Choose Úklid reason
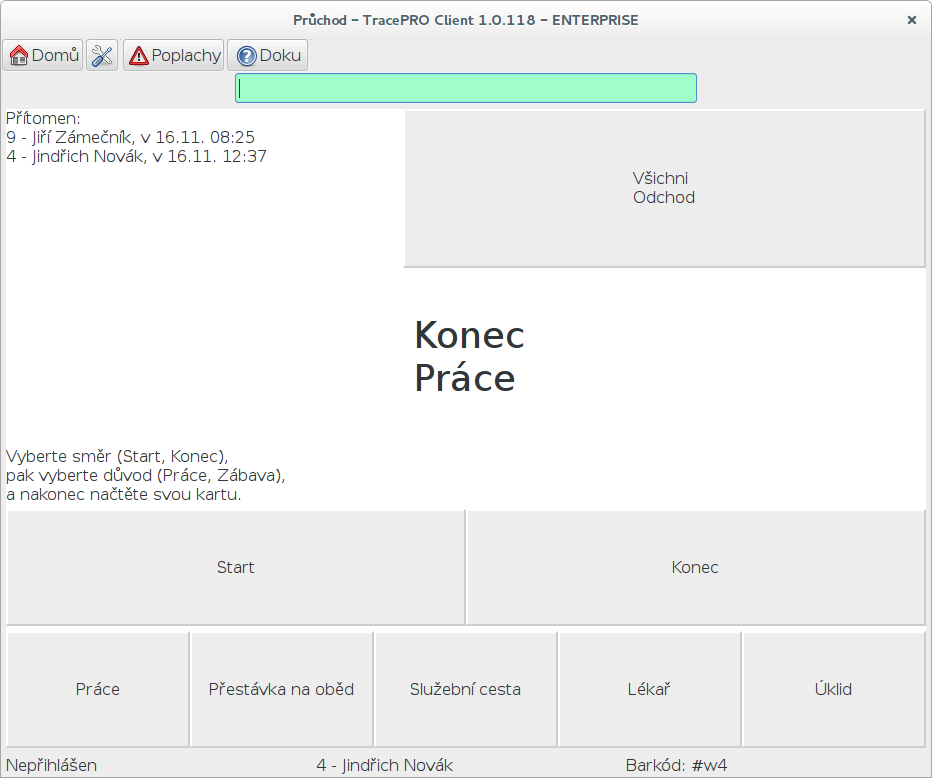932x778 pixels. [833, 689]
